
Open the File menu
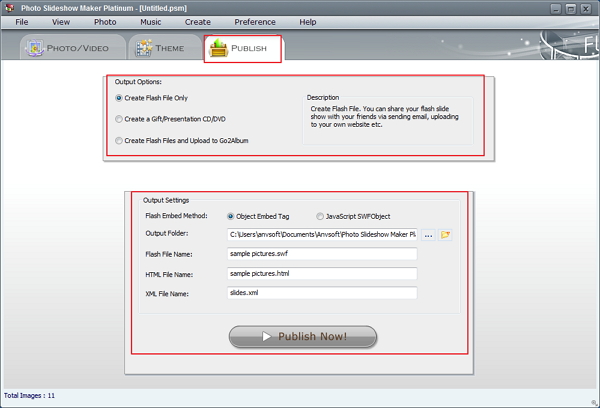tap(21, 22)
